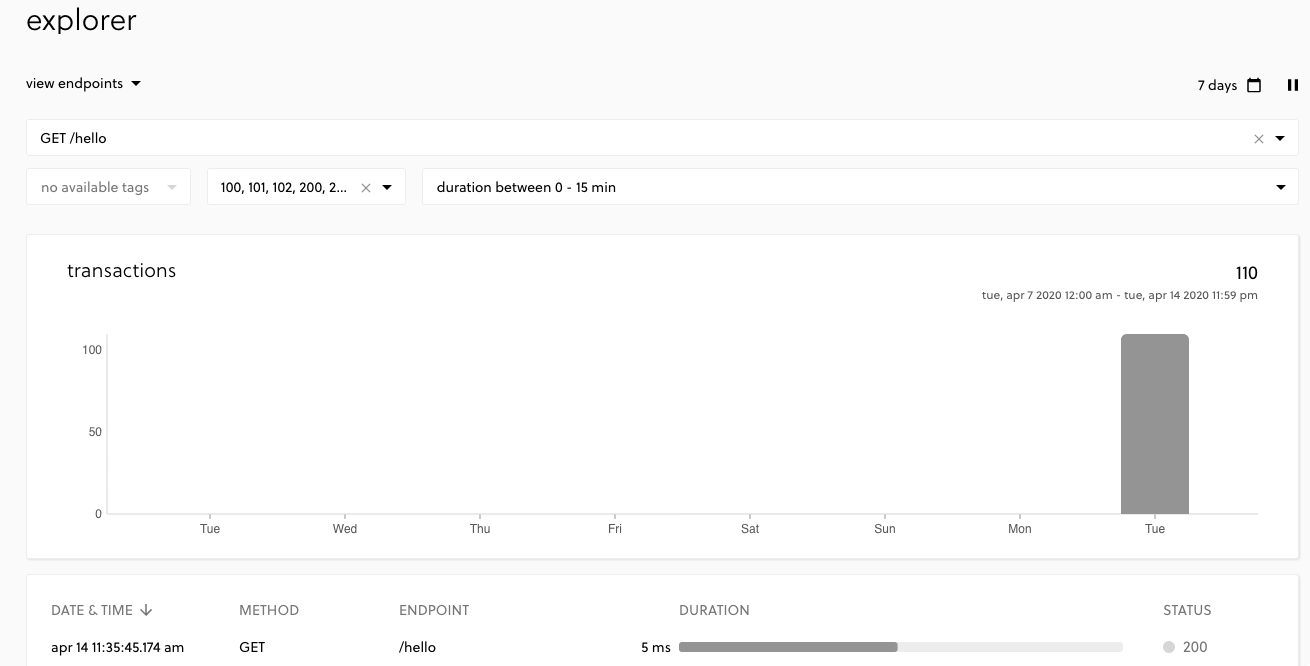Open the calendar date range picker
This screenshot has width=1310, height=666.
(1253, 85)
